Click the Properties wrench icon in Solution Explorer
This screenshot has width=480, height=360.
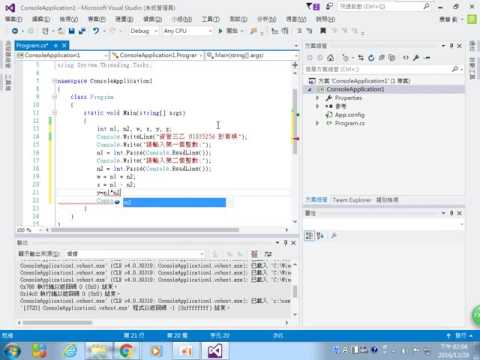tap(416, 58)
